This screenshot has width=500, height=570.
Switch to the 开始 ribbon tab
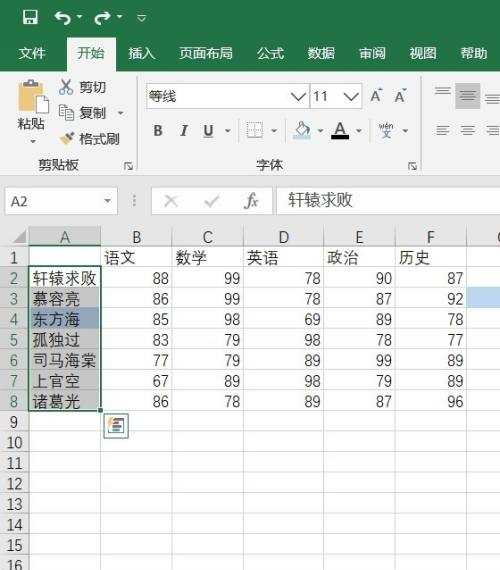point(91,53)
